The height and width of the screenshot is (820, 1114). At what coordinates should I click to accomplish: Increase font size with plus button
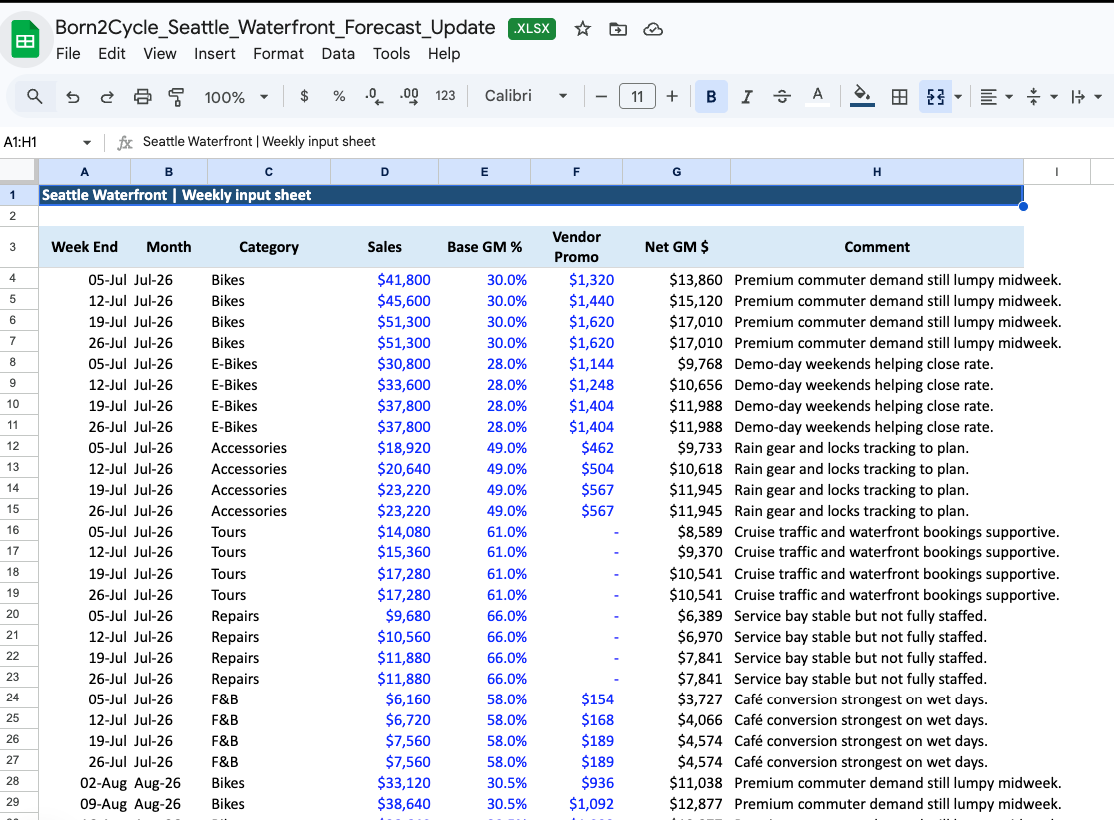(x=672, y=96)
